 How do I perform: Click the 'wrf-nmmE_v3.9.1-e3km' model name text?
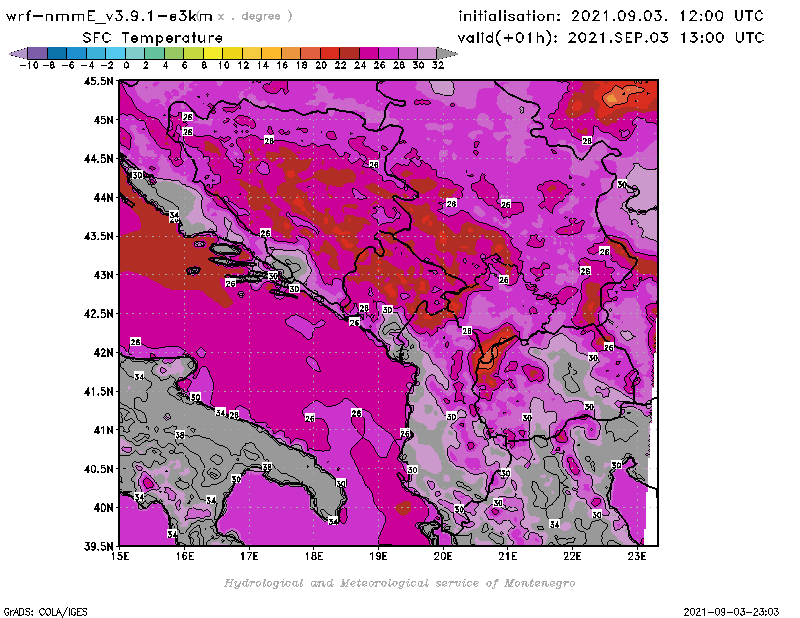tap(109, 16)
